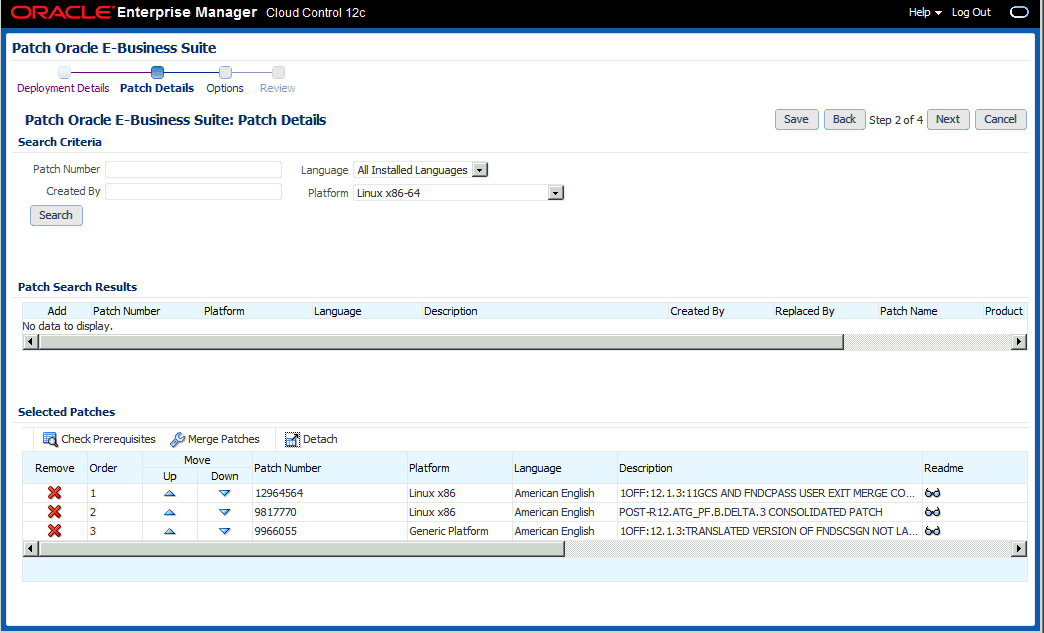Screen dimensions: 1044x633
Task: Click the Save button
Action: (796, 119)
